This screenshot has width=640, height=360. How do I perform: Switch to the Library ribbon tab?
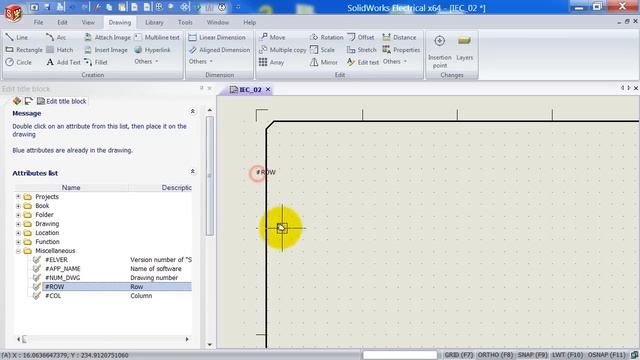[154, 22]
